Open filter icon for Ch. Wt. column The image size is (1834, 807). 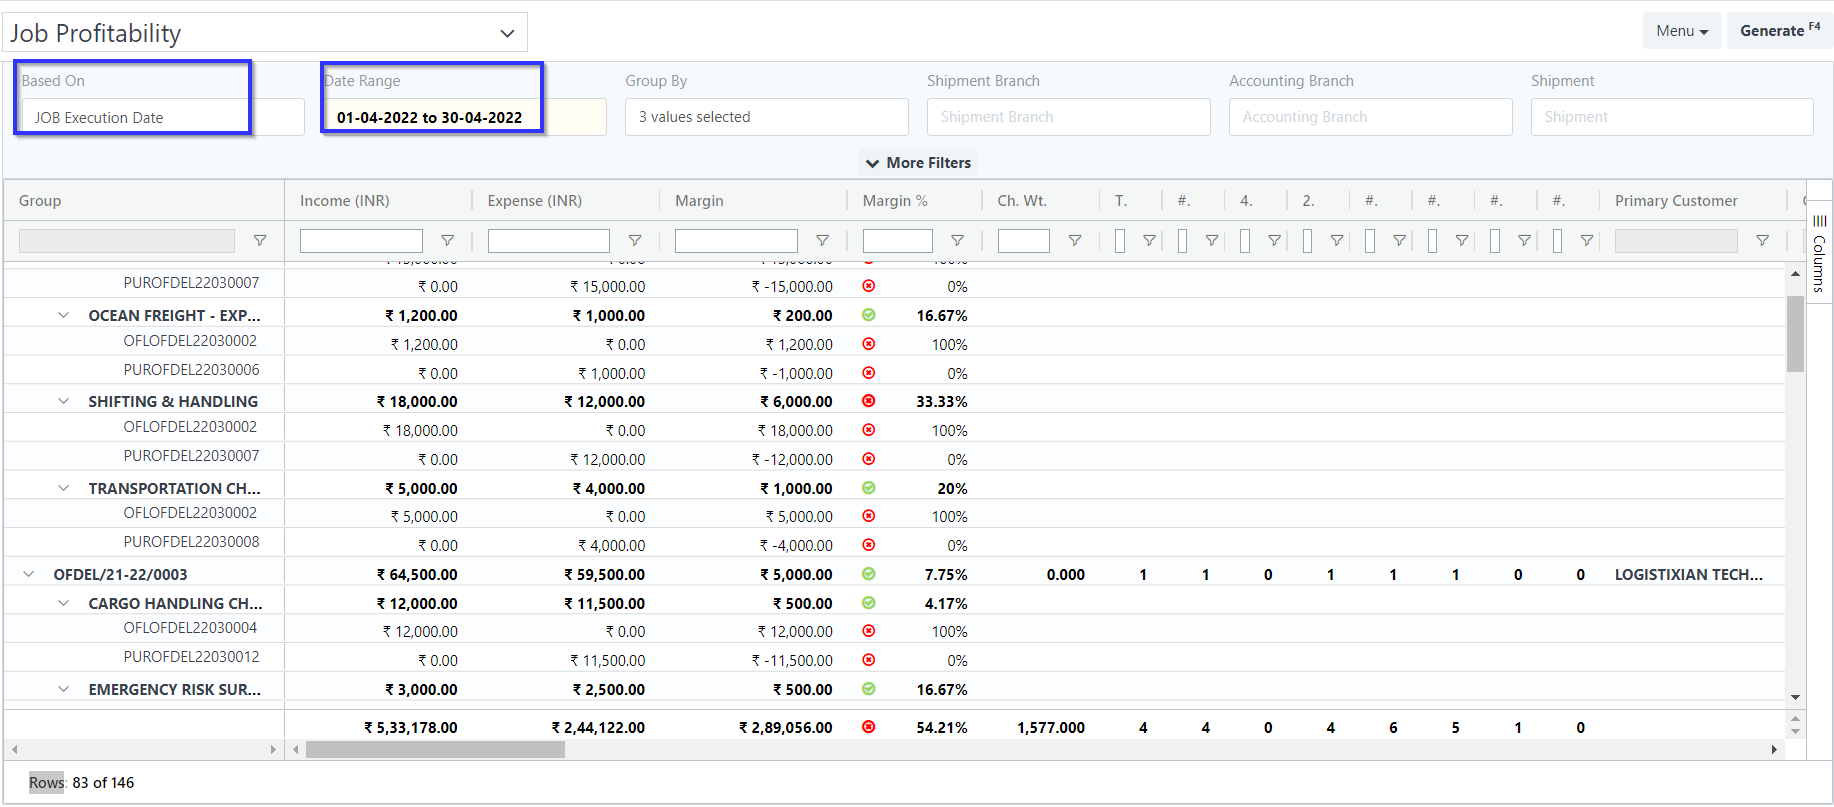click(1075, 241)
